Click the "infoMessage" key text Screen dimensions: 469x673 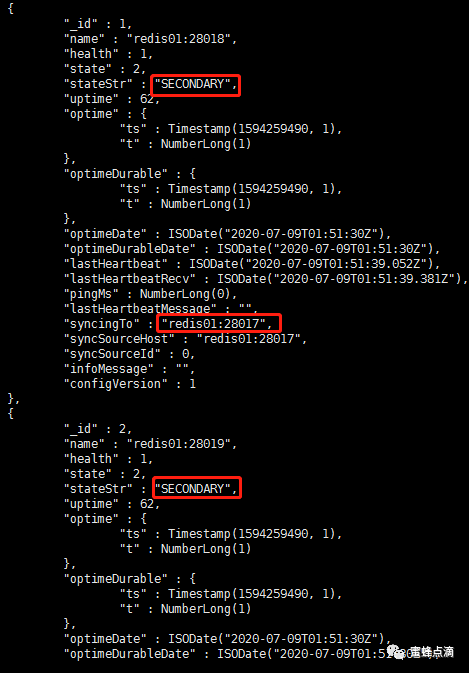click(x=109, y=369)
